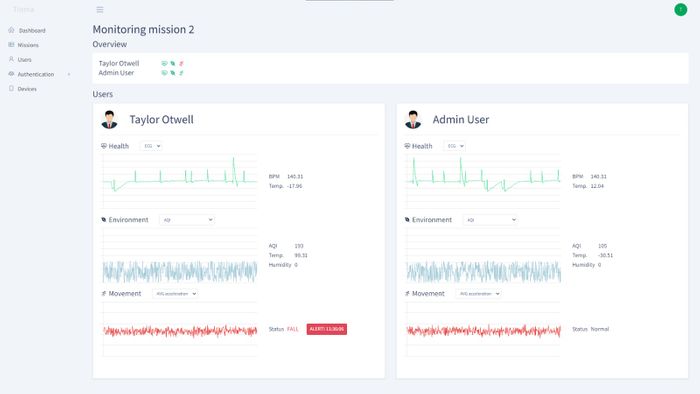Open the green user avatar menu
This screenshot has height=394, width=700.
[680, 9]
